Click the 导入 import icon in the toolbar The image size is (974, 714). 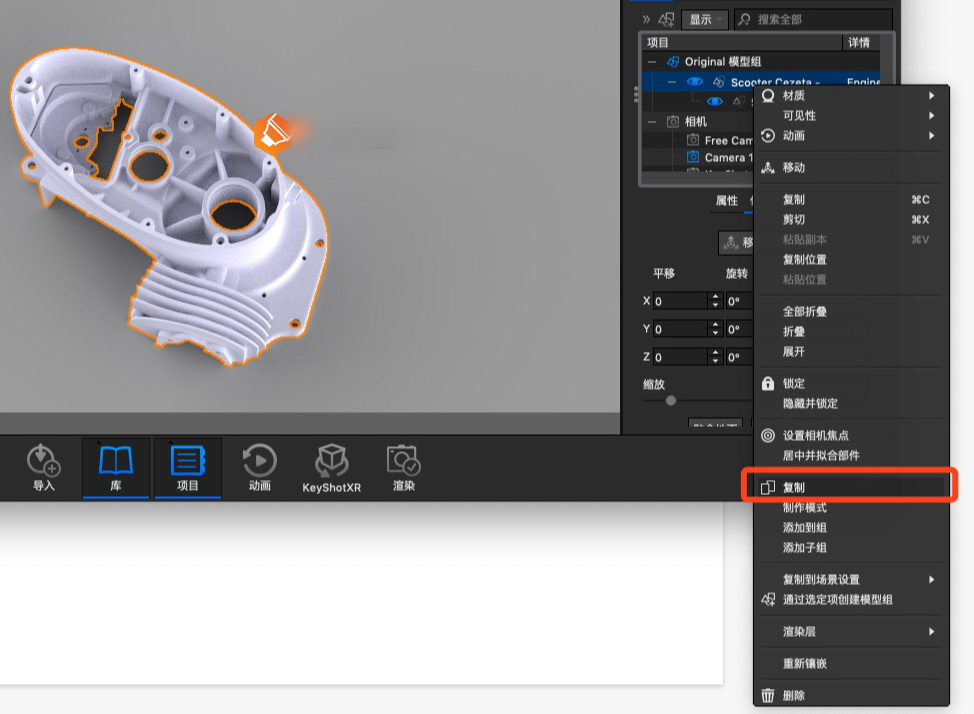(44, 465)
